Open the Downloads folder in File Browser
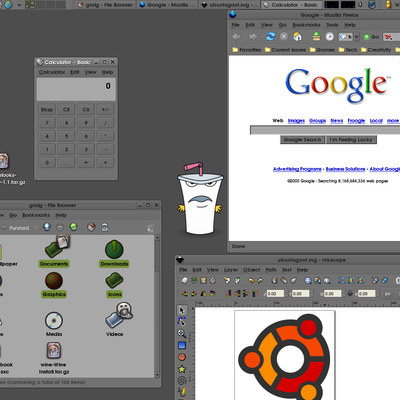This screenshot has height=400, width=400. tap(114, 253)
